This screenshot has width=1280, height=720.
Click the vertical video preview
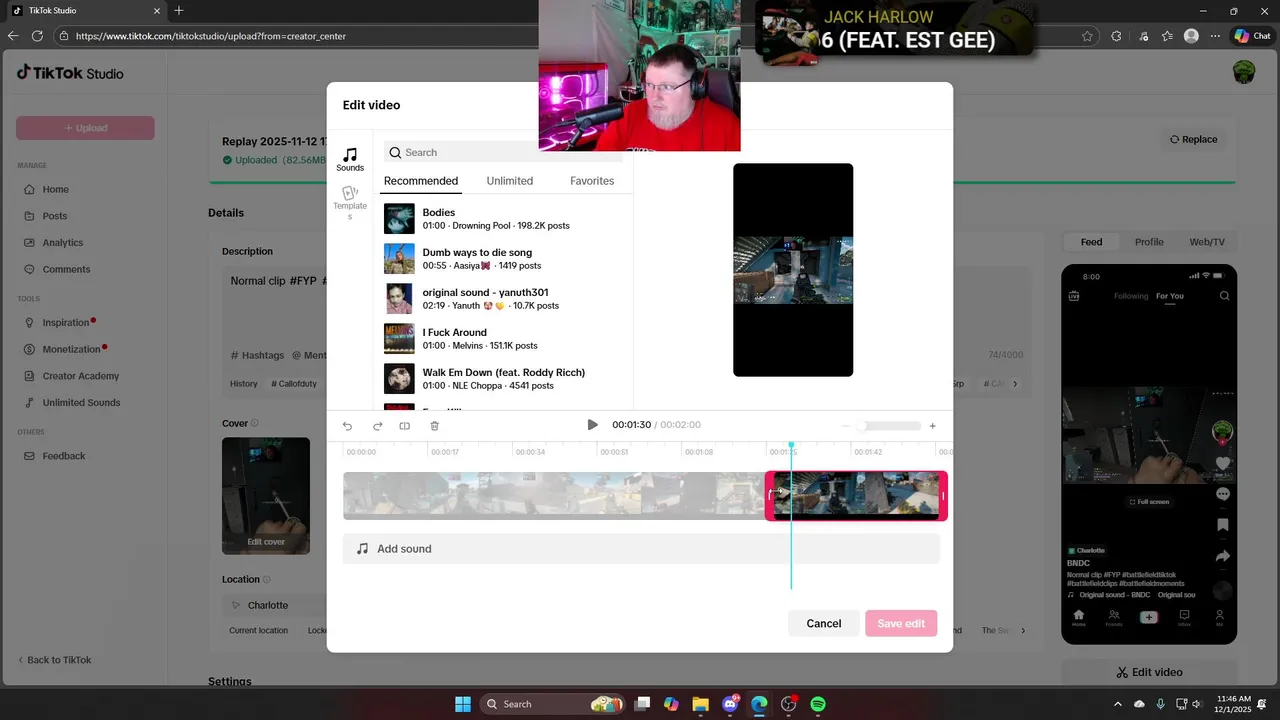tap(793, 270)
